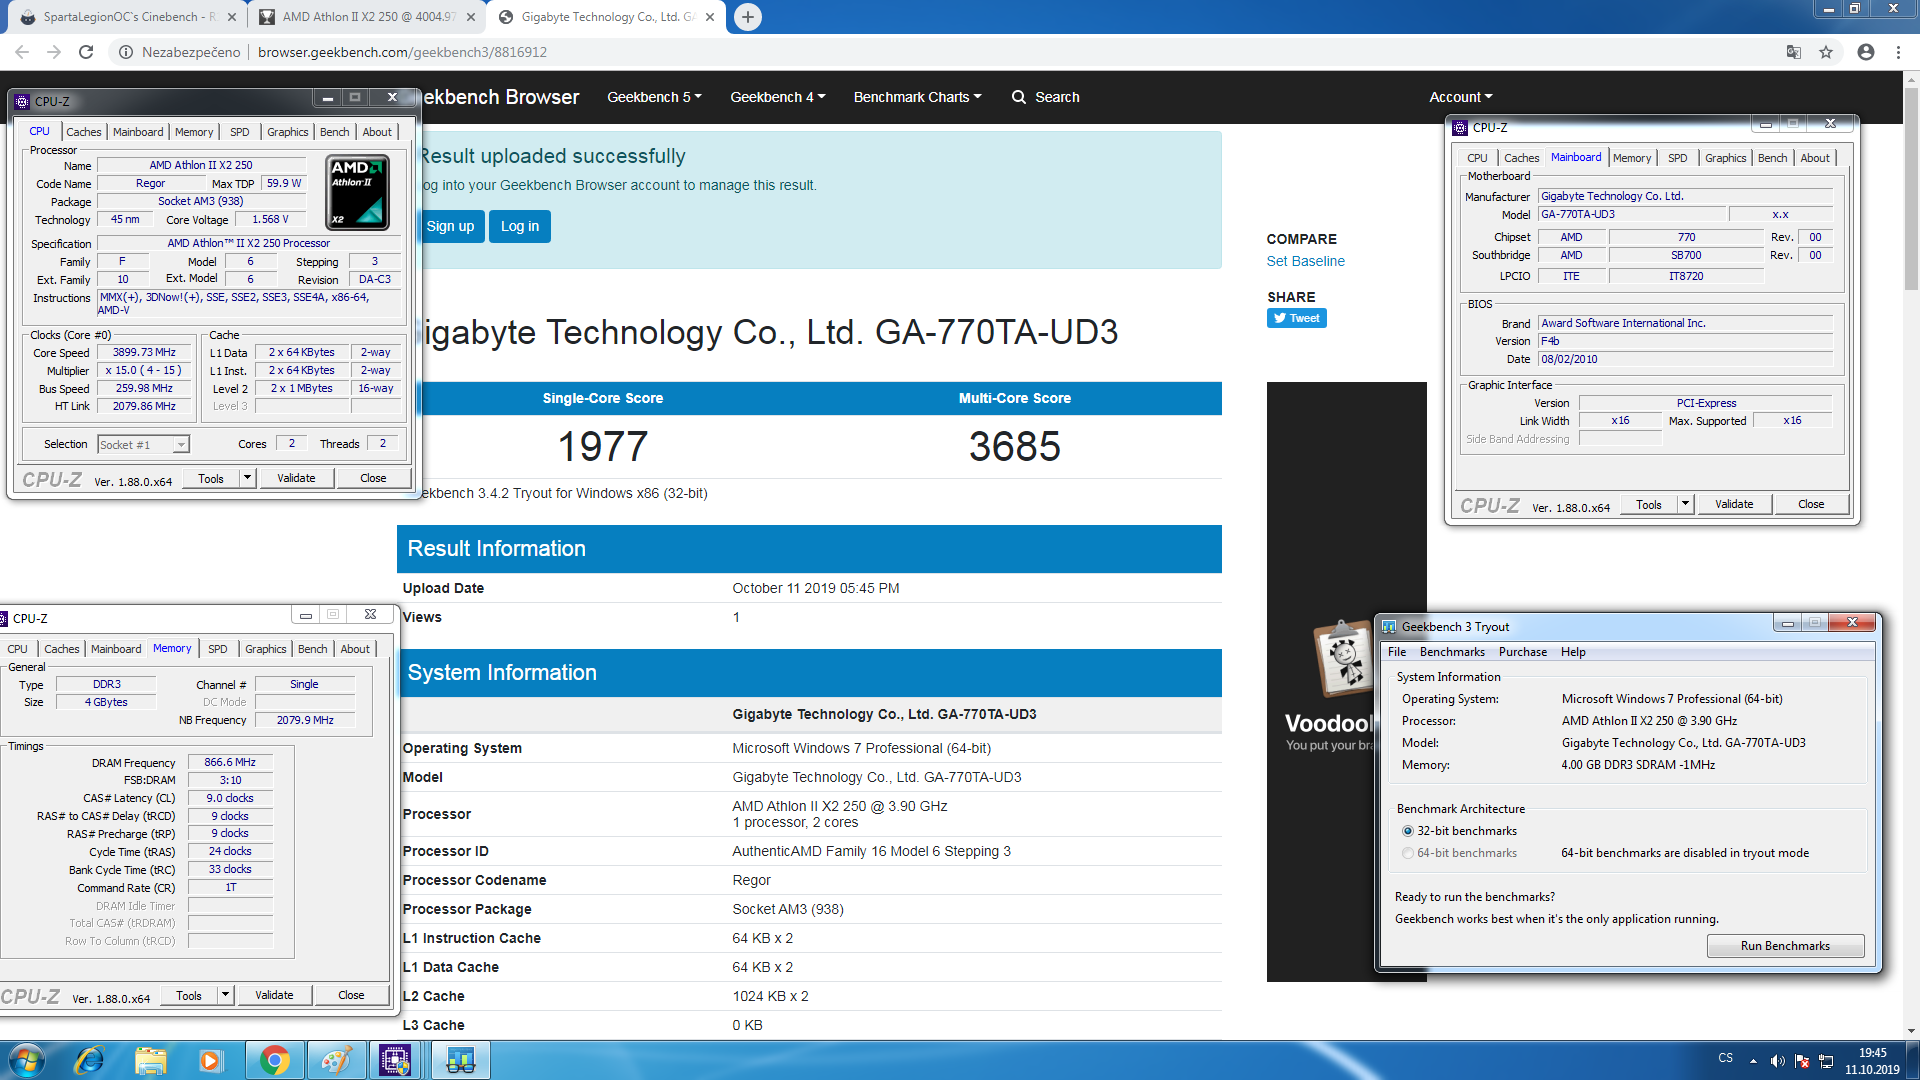Click Tools button in Memory CPU-Z window
Screen dimensions: 1920x1080
pos(188,995)
